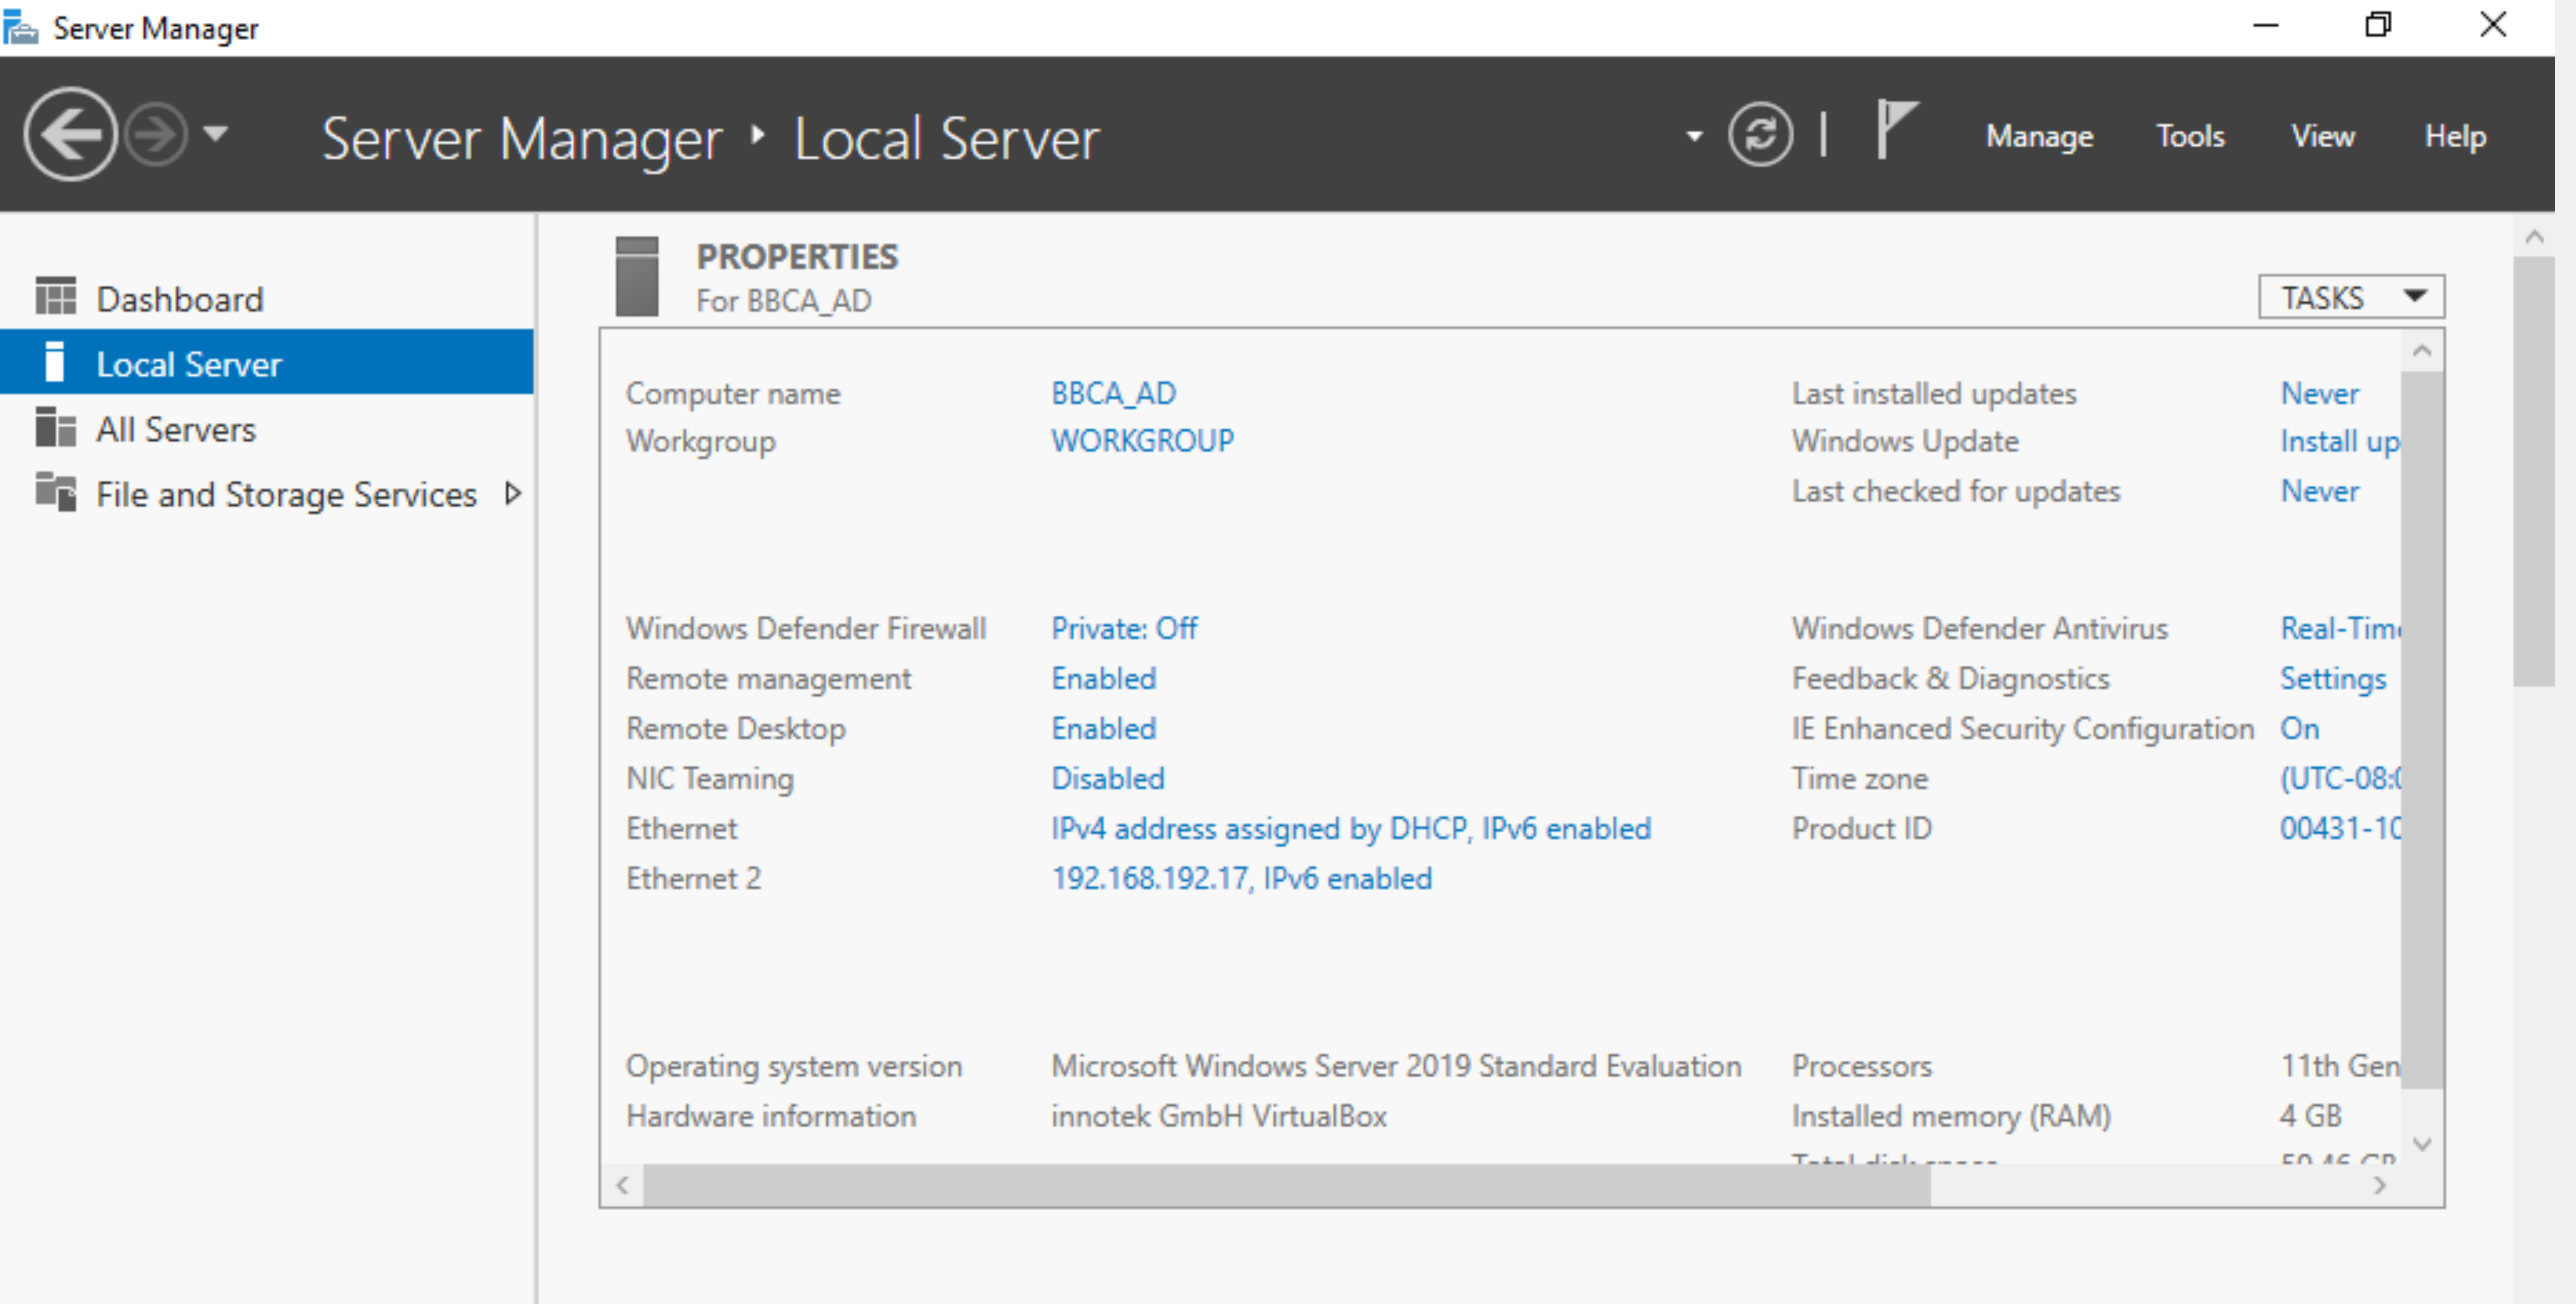Click NIC Teaming Disabled link
This screenshot has width=2576, height=1304.
[1108, 778]
